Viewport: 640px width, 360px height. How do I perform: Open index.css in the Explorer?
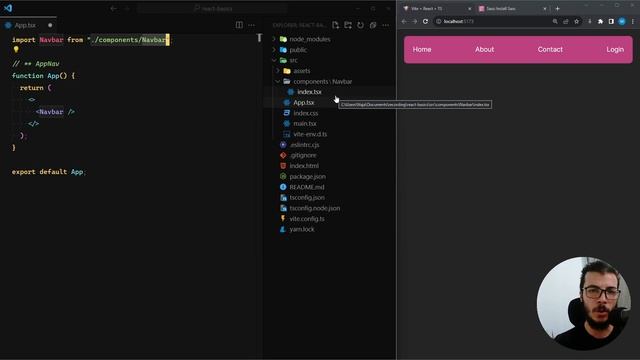coord(306,113)
